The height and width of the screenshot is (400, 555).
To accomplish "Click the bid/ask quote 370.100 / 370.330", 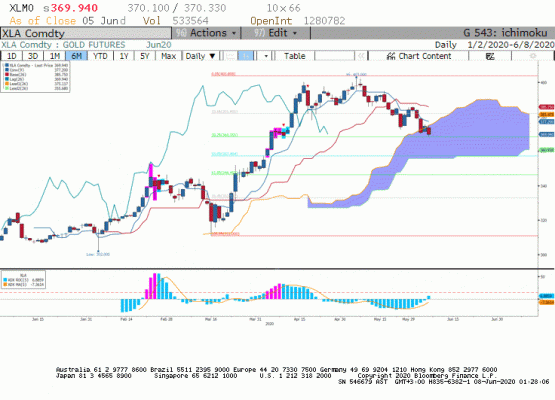I will click(177, 8).
